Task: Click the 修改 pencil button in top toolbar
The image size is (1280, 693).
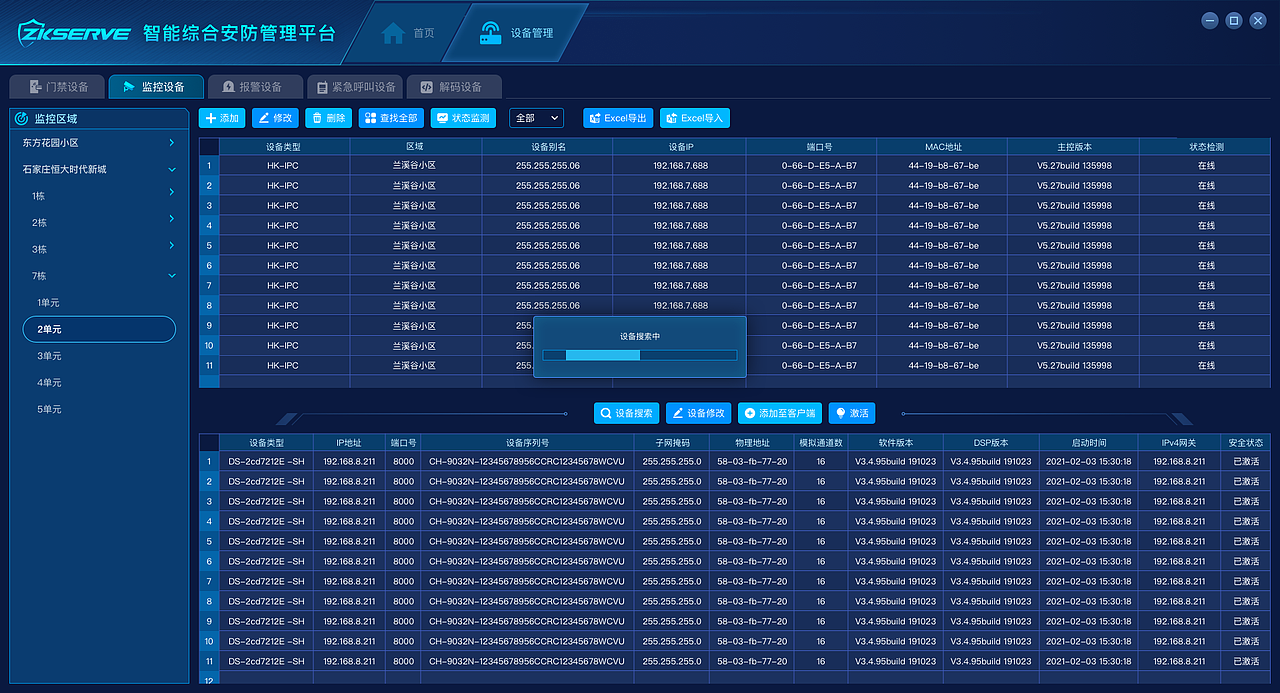Action: click(x=275, y=118)
